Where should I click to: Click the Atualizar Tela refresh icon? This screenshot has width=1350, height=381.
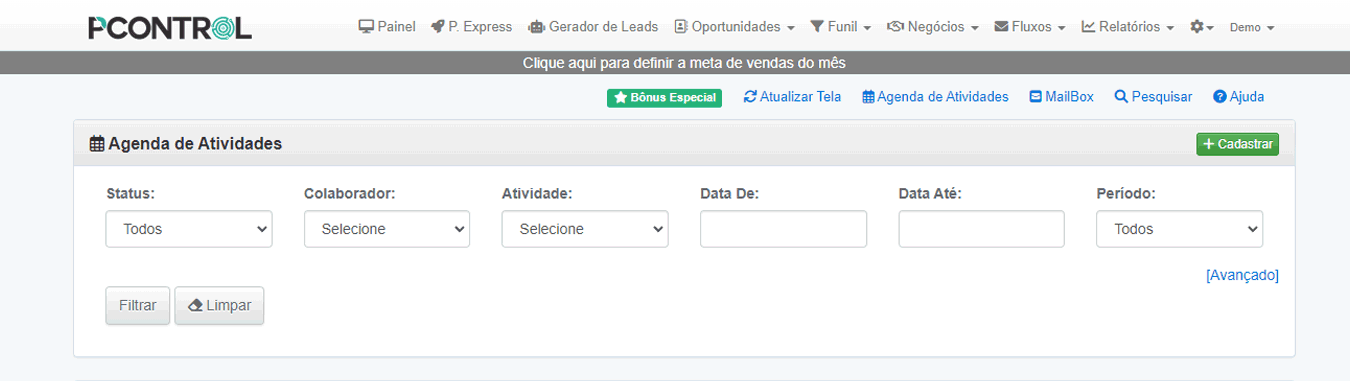(750, 97)
